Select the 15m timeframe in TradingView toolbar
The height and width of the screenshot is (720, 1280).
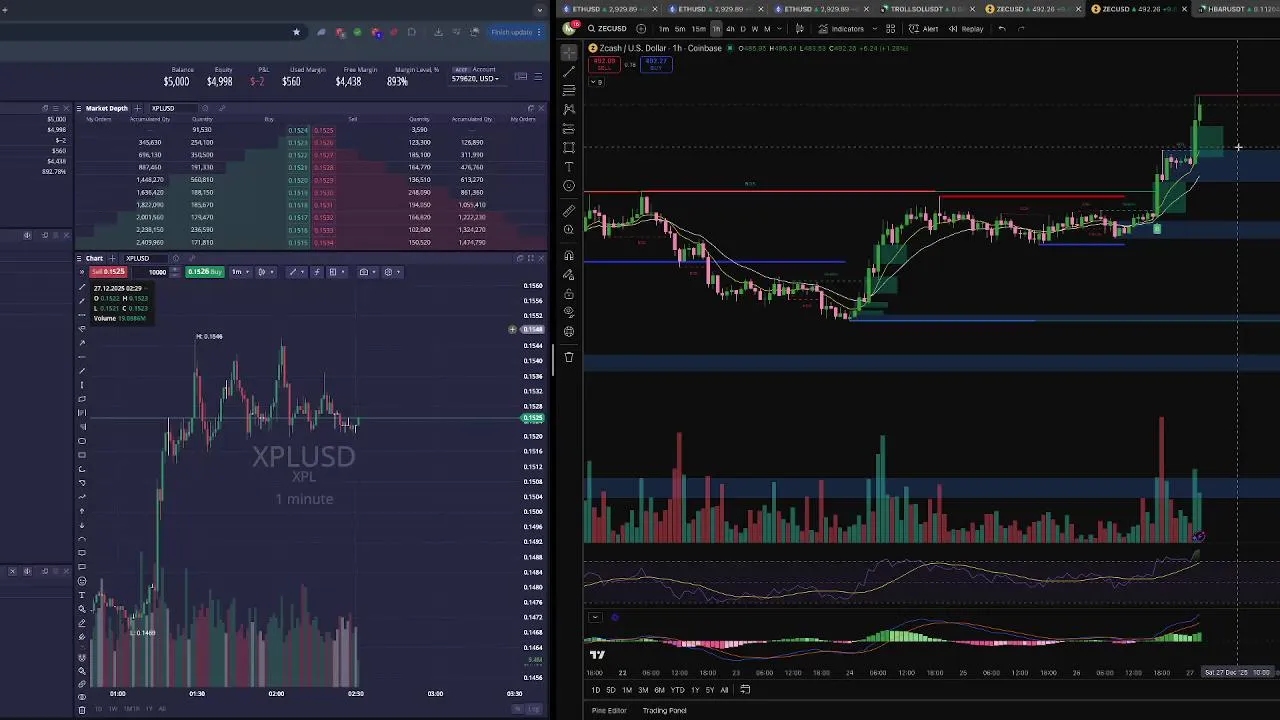(x=698, y=28)
